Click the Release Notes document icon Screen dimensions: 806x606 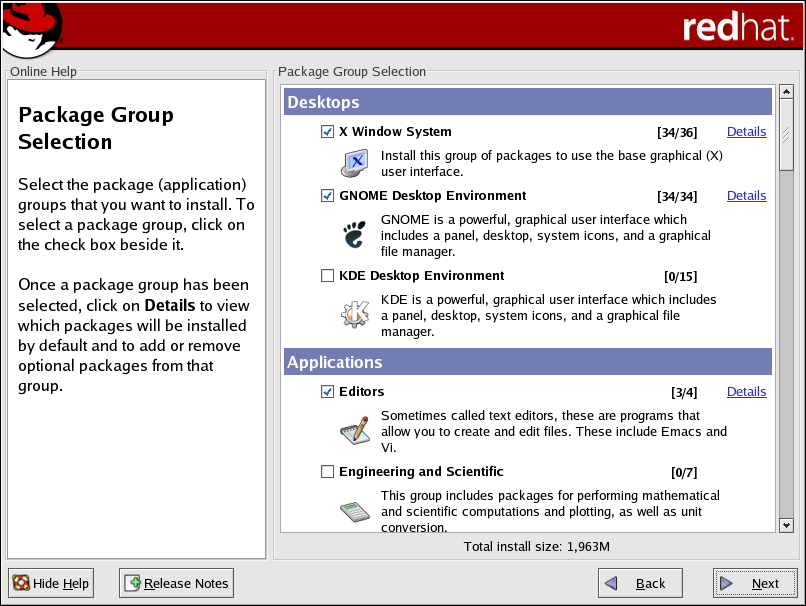(132, 583)
